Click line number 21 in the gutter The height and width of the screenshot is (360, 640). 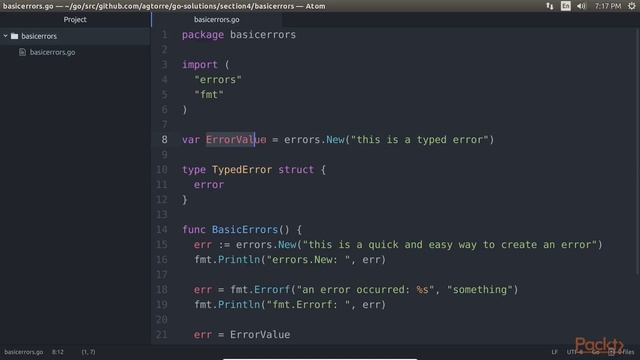point(162,335)
